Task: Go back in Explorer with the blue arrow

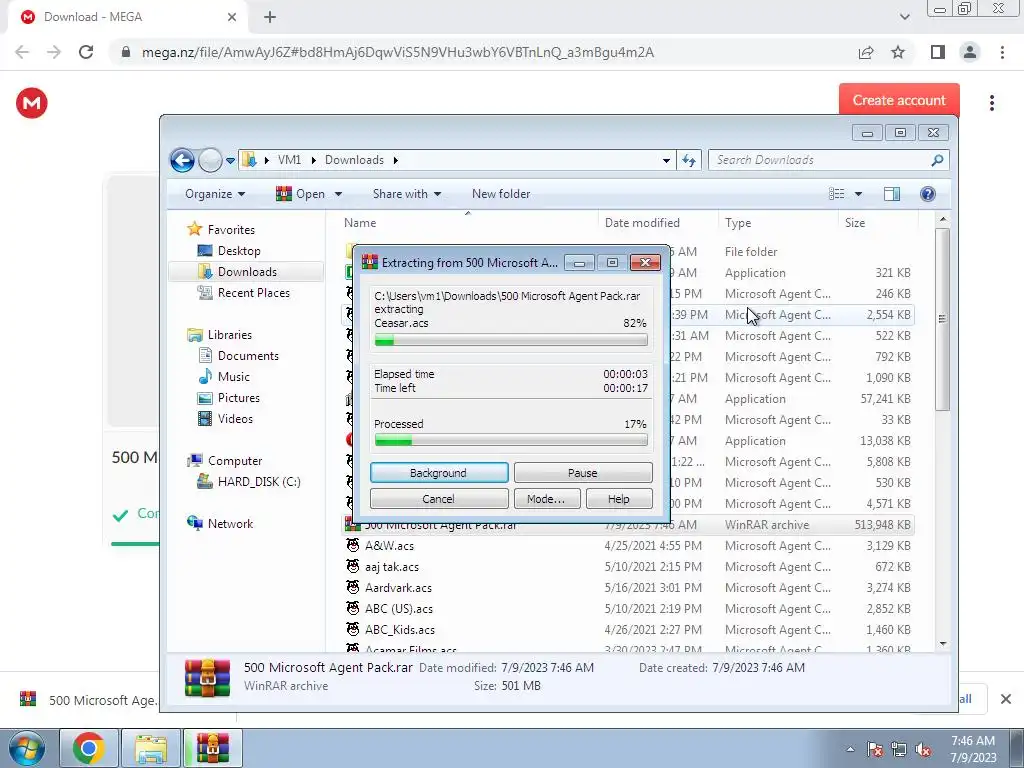Action: click(x=182, y=160)
